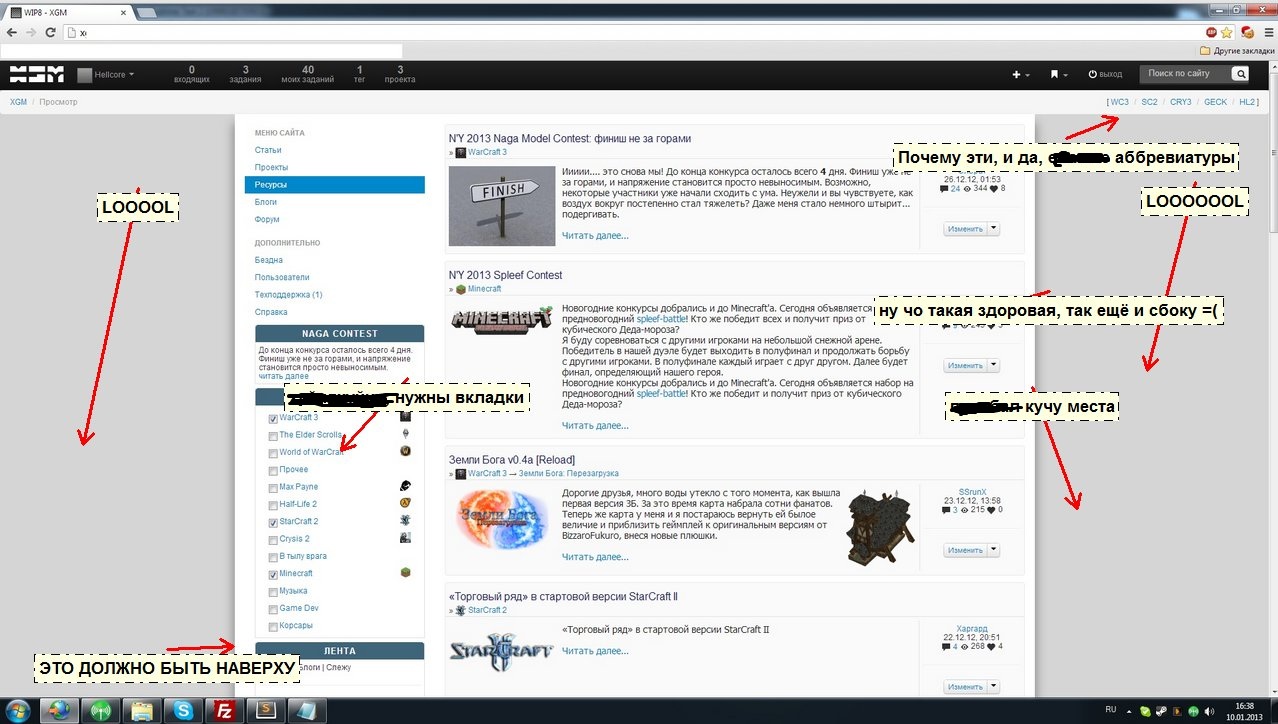Open the bookmark dropdown in the header
This screenshot has height=724, width=1278.
point(1058,75)
